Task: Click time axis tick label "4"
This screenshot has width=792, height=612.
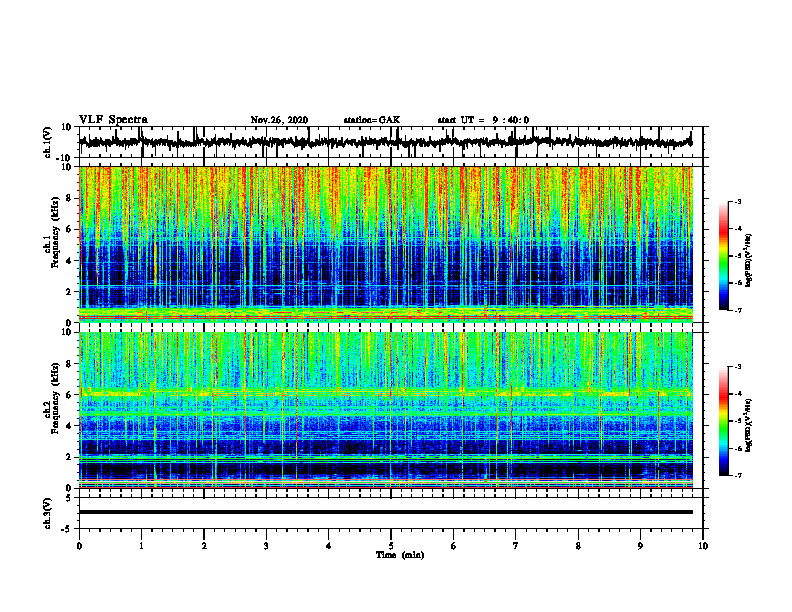Action: (x=329, y=546)
